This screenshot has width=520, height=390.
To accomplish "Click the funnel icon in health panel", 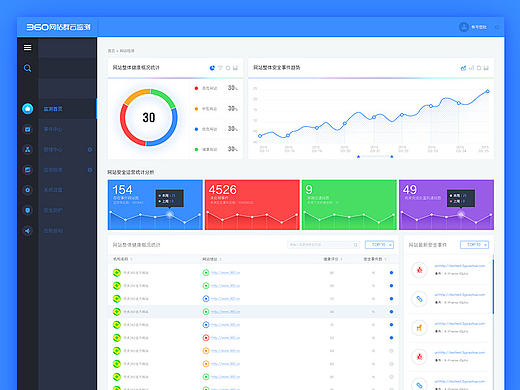I will [x=220, y=68].
